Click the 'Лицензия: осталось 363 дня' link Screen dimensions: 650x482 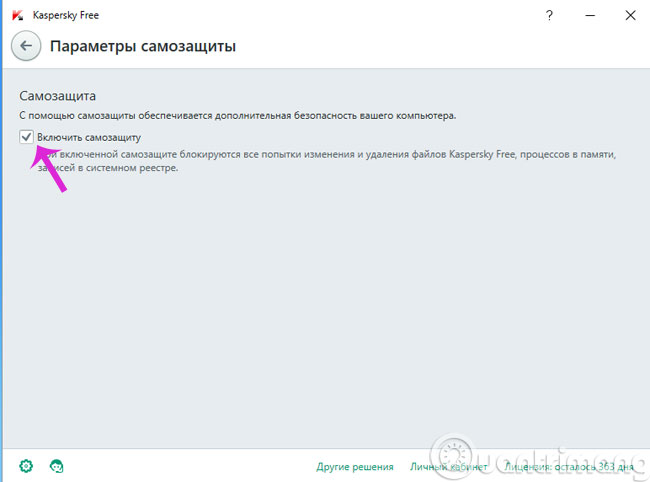(569, 467)
